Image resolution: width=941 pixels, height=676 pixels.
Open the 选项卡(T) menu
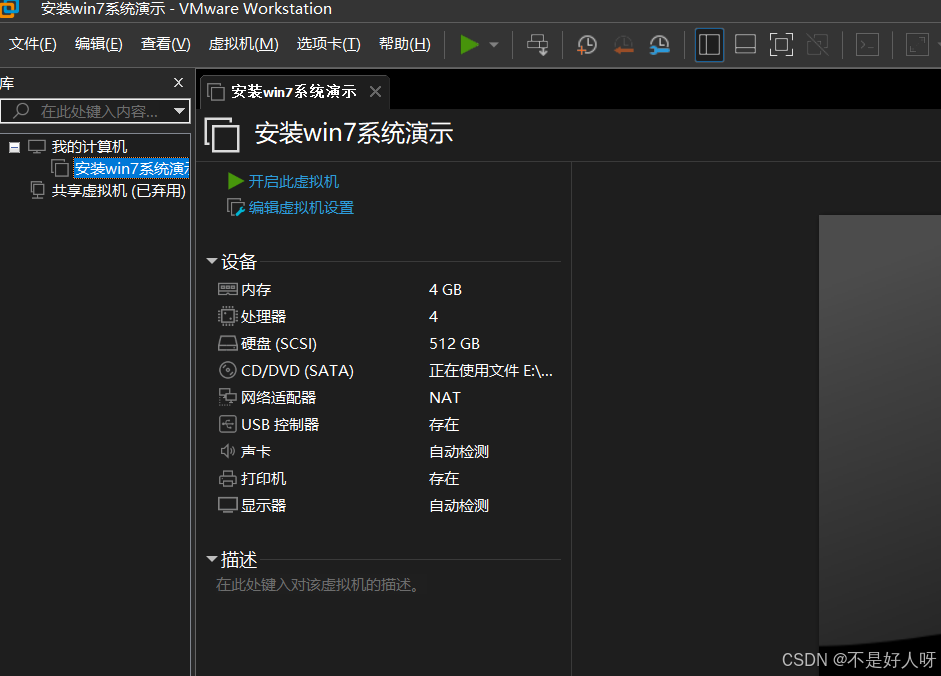pyautogui.click(x=328, y=44)
